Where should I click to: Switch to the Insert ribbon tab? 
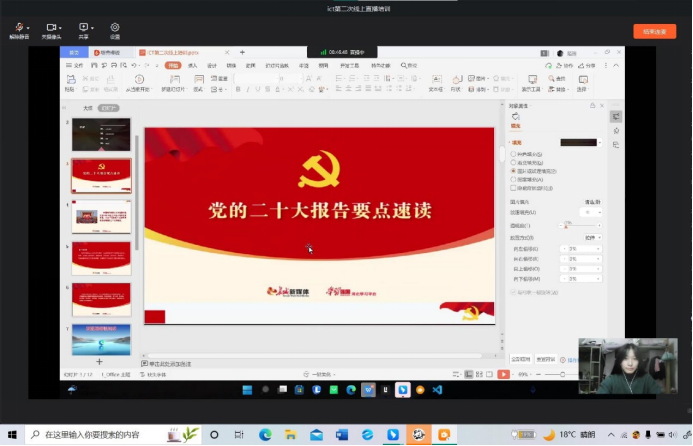point(192,65)
